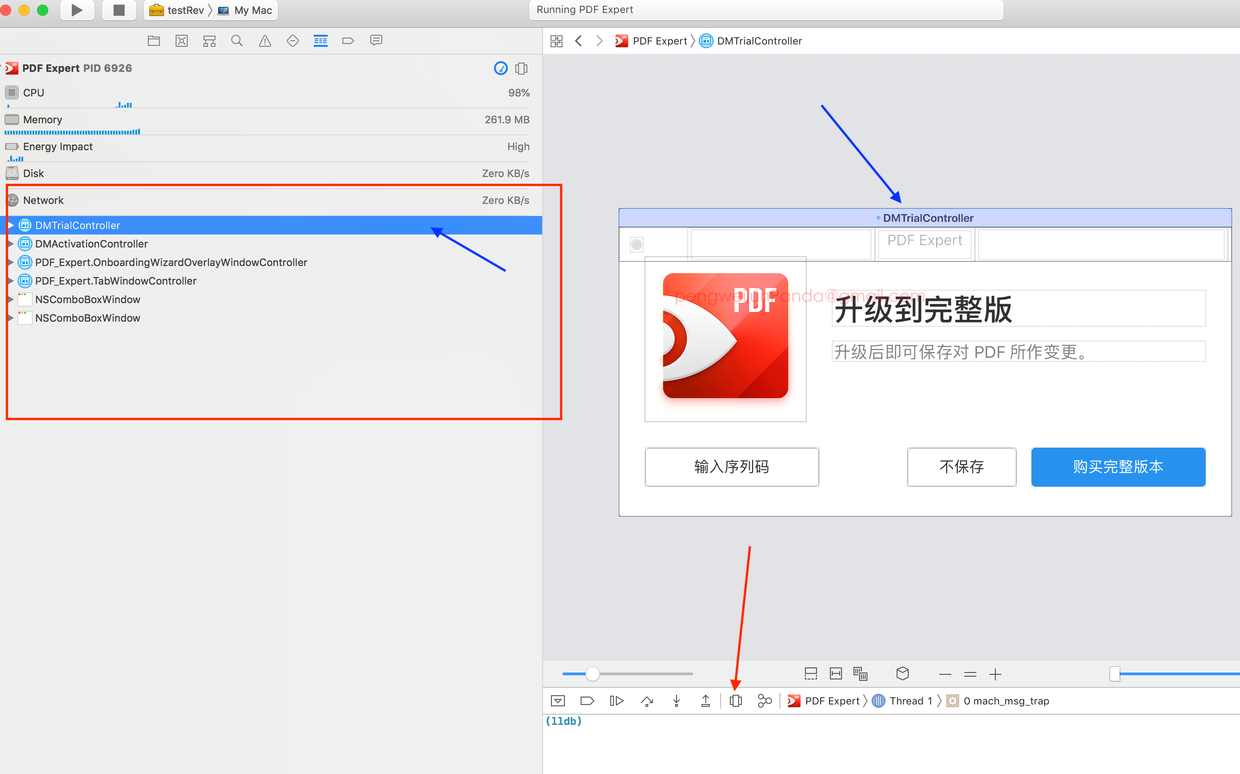Open the Issue navigator
Viewport: 1240px width, 774px height.
click(265, 41)
